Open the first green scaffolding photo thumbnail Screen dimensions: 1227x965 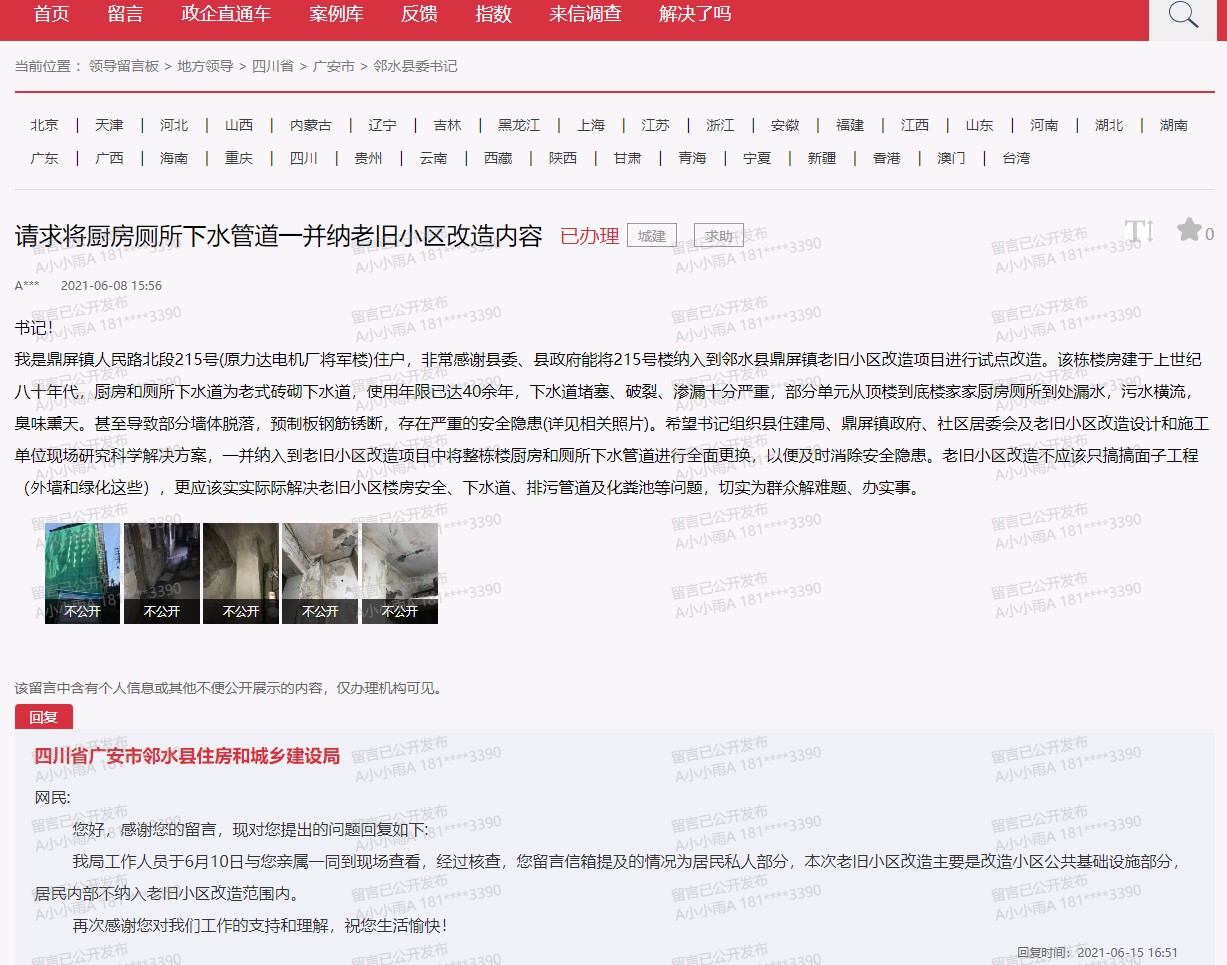point(82,573)
